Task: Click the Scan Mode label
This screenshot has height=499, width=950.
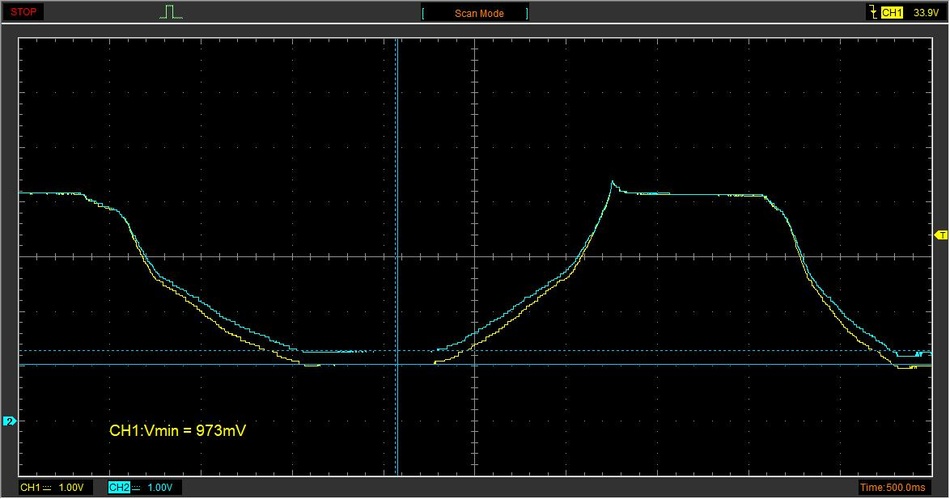Action: [479, 13]
